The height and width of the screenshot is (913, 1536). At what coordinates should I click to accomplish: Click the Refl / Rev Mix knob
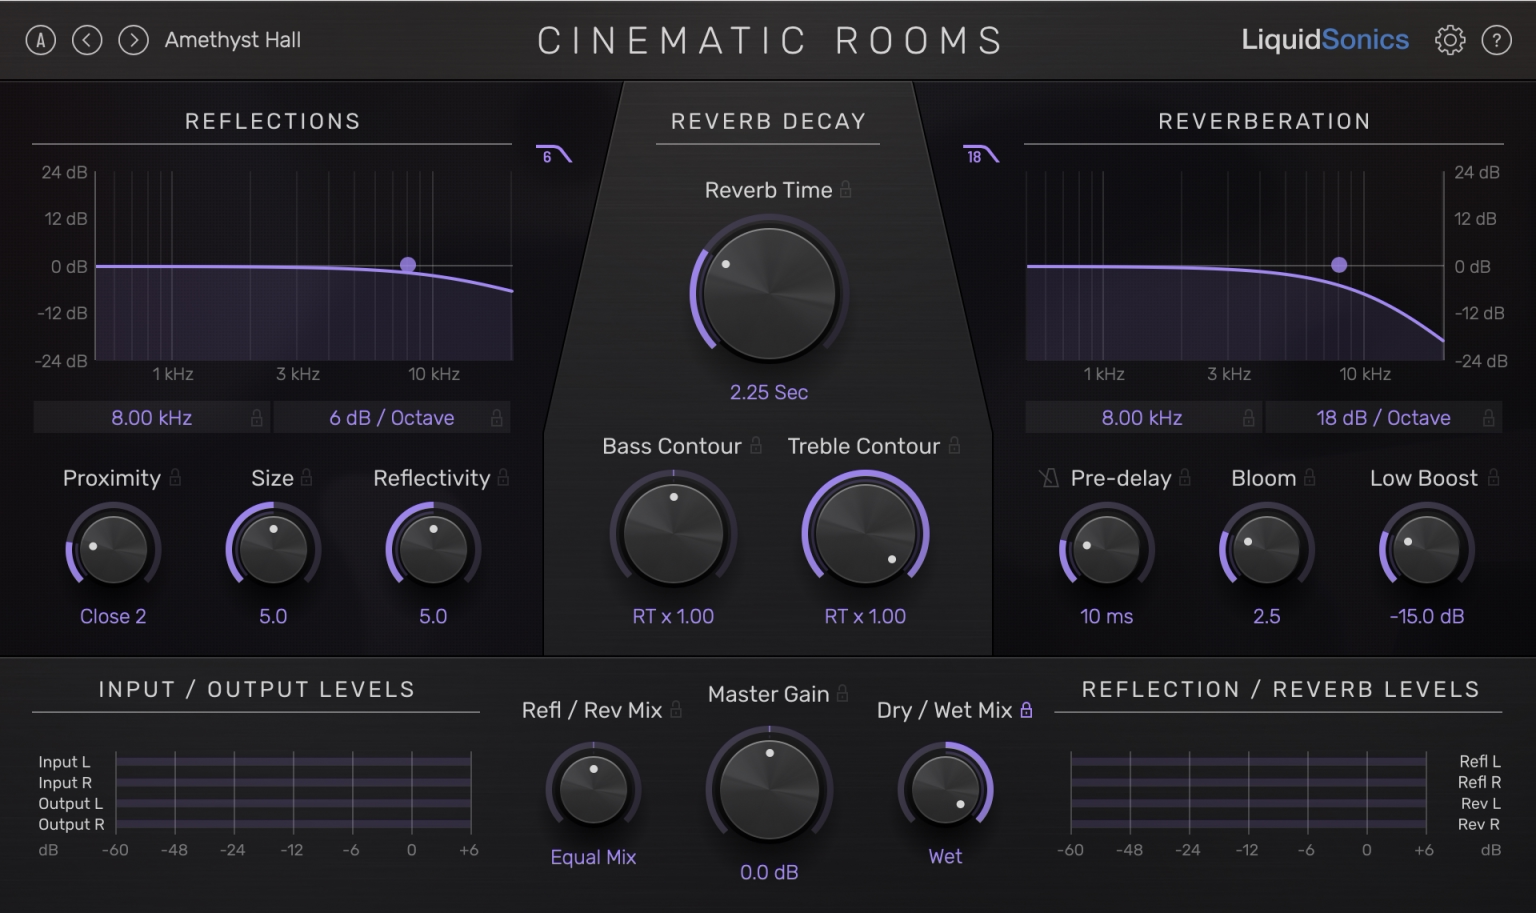[593, 789]
